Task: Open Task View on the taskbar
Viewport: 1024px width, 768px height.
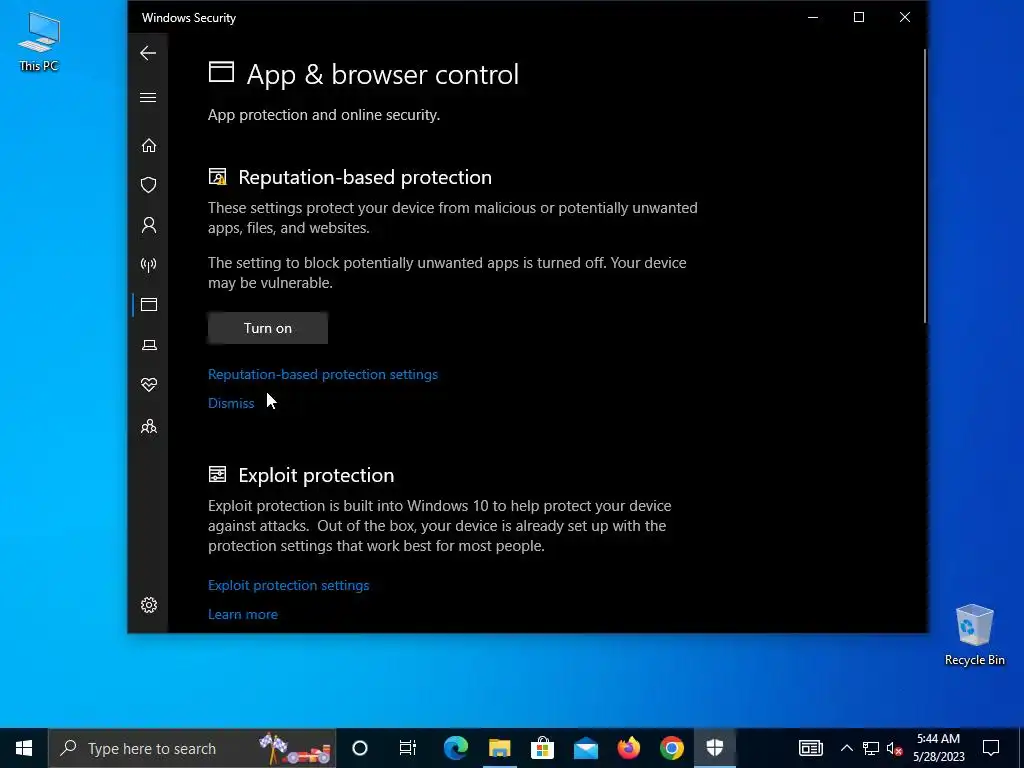Action: point(408,748)
